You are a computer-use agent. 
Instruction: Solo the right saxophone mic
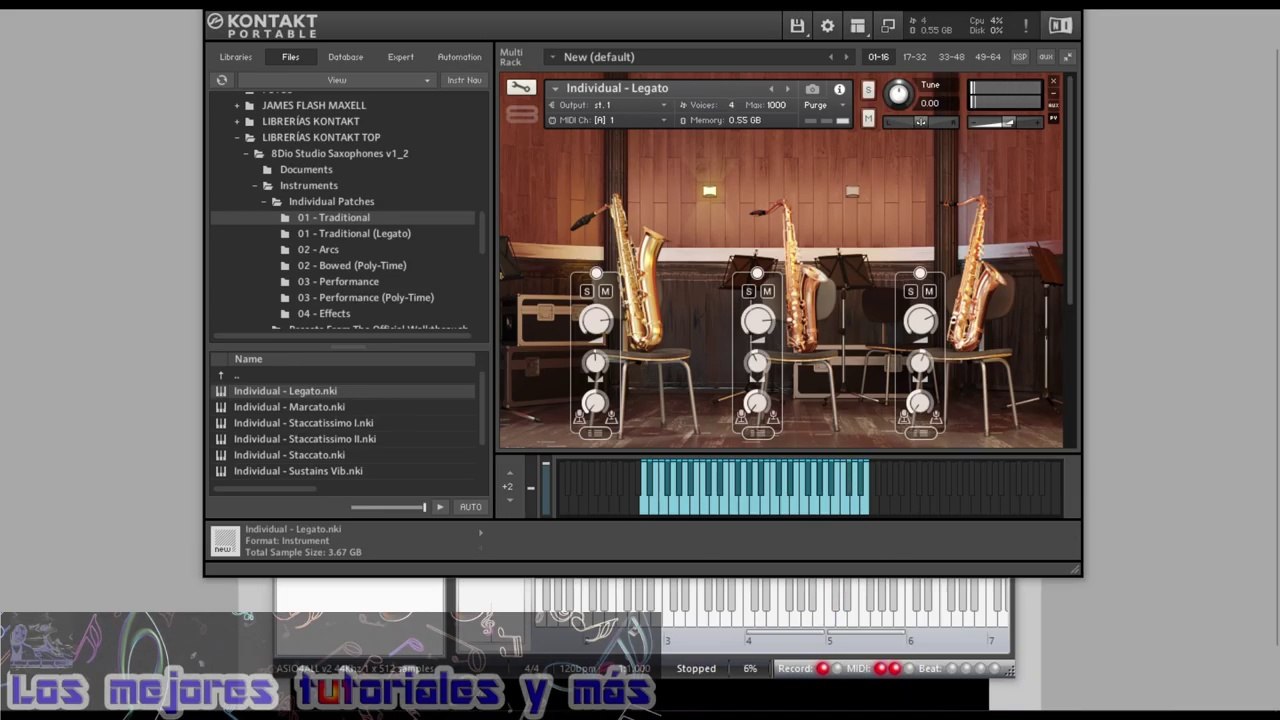click(911, 291)
